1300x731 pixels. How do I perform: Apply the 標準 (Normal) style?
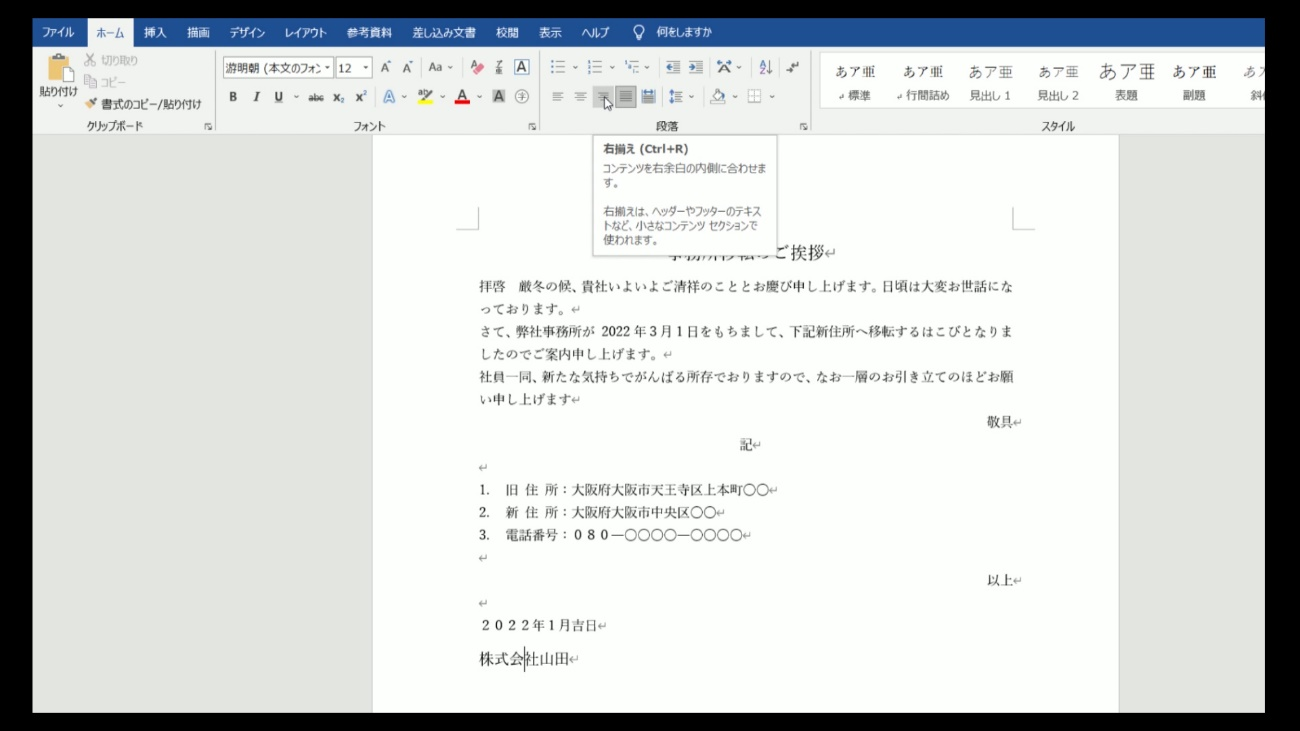click(855, 82)
